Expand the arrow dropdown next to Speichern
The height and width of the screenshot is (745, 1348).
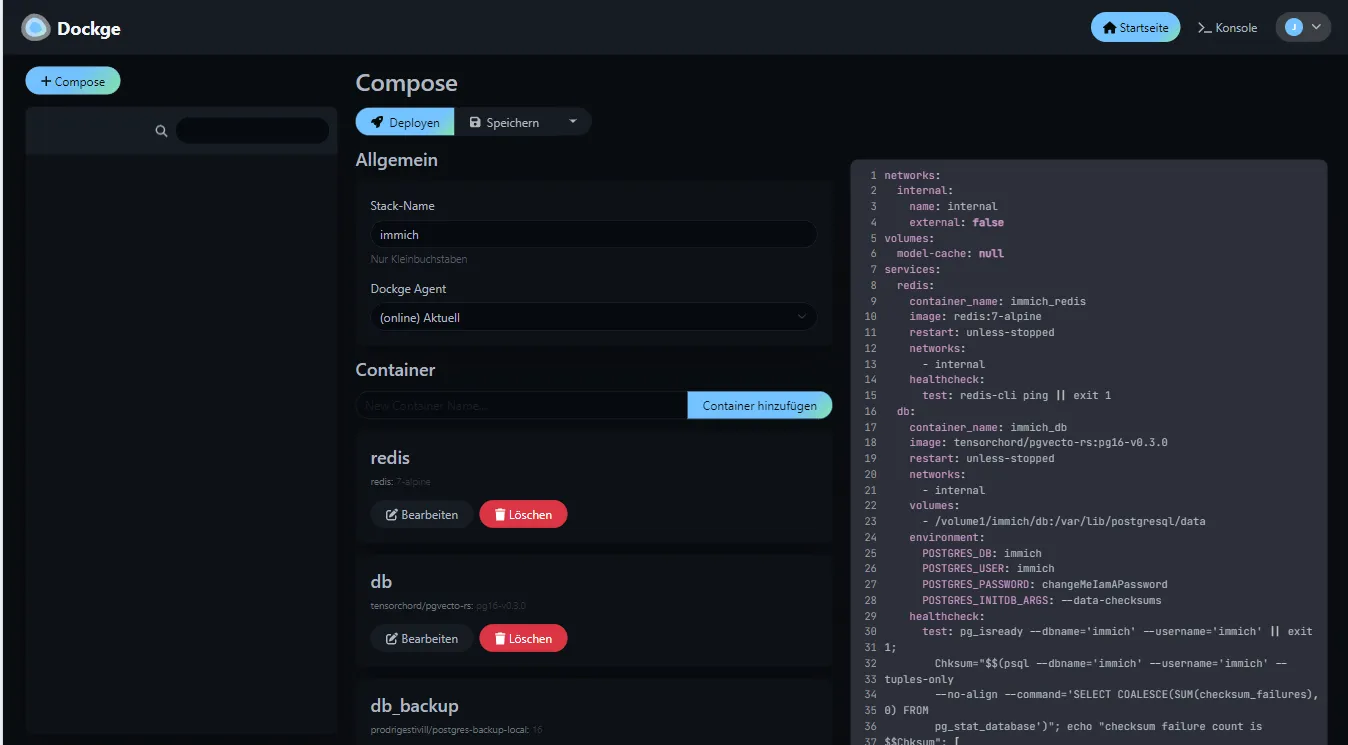pyautogui.click(x=573, y=122)
